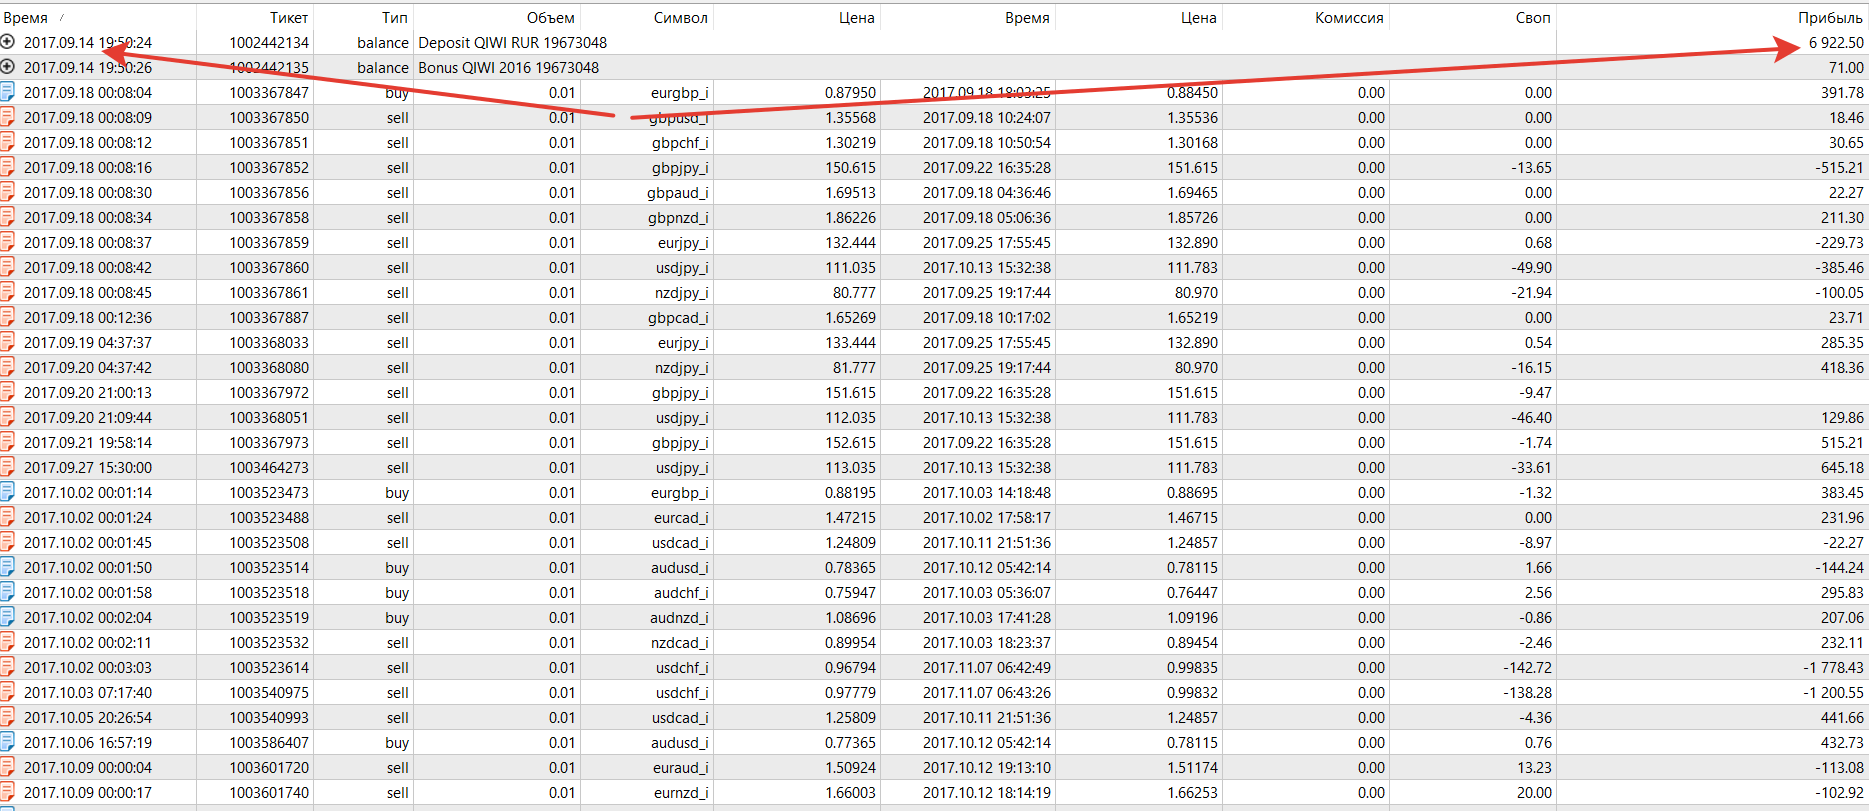Sort by the Тип column header
Screen dimensions: 1869x811
(395, 17)
